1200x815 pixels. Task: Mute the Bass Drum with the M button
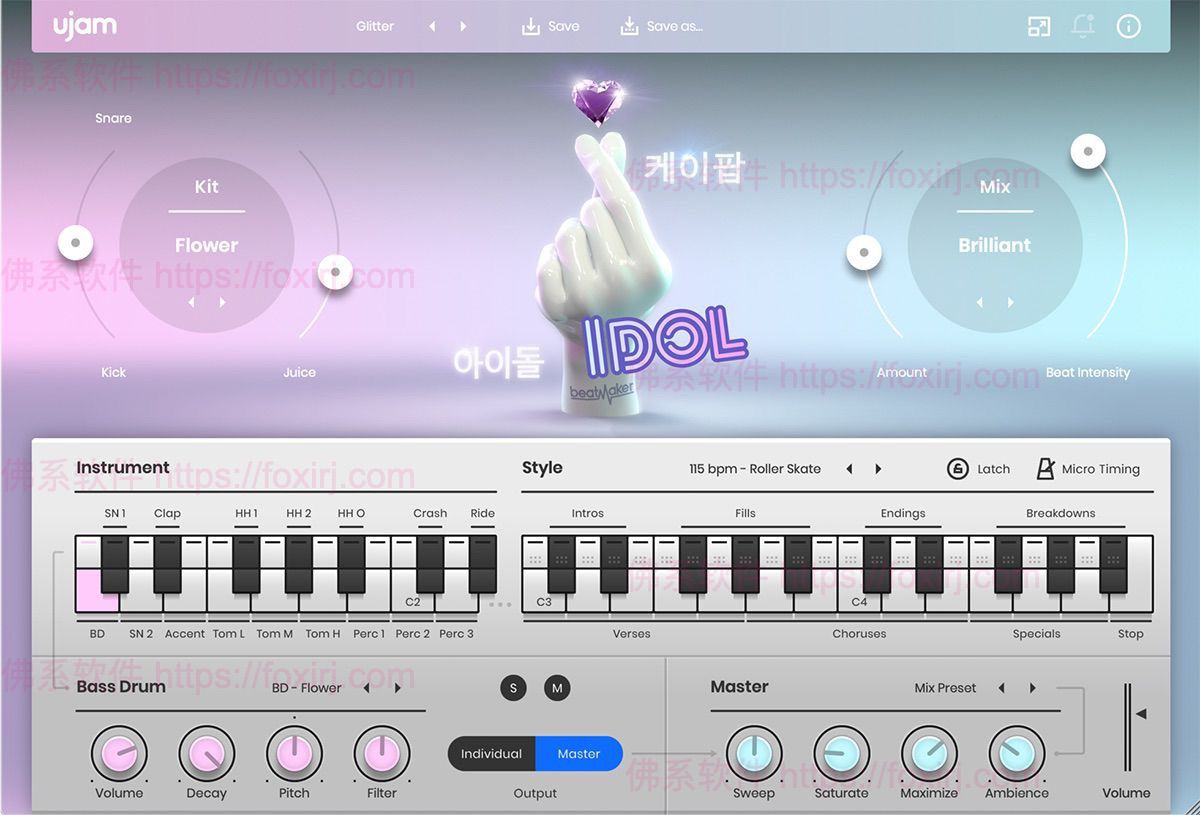557,688
